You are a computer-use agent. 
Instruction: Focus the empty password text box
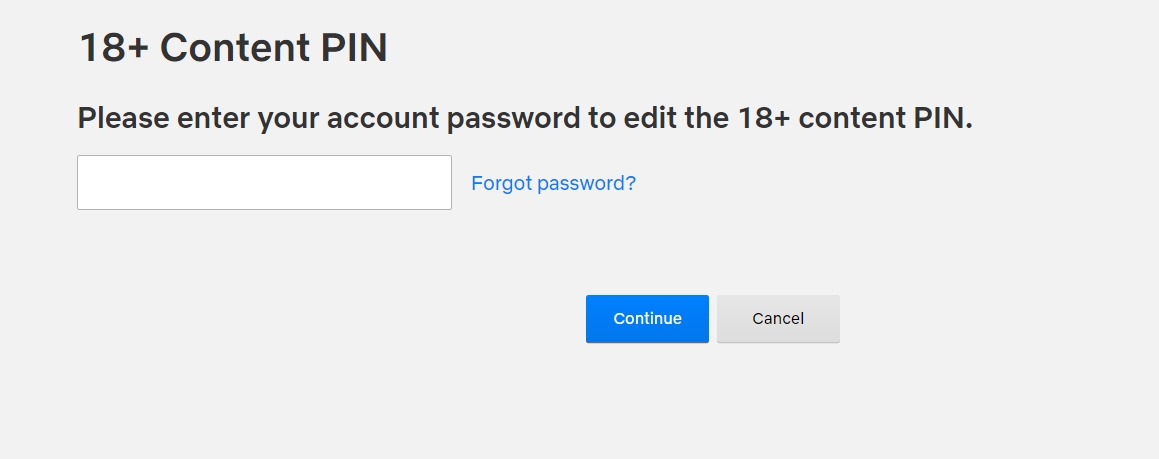pyautogui.click(x=264, y=183)
